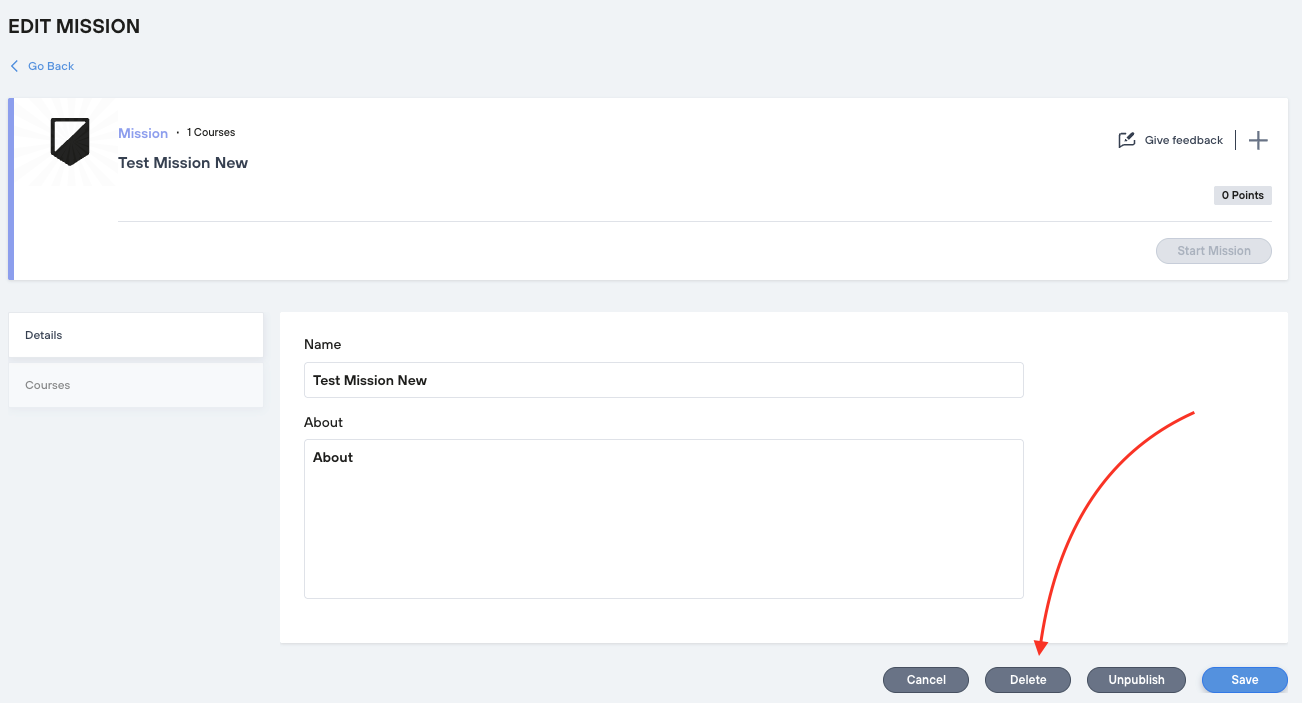
Task: Select the Details tab
Action: (136, 335)
